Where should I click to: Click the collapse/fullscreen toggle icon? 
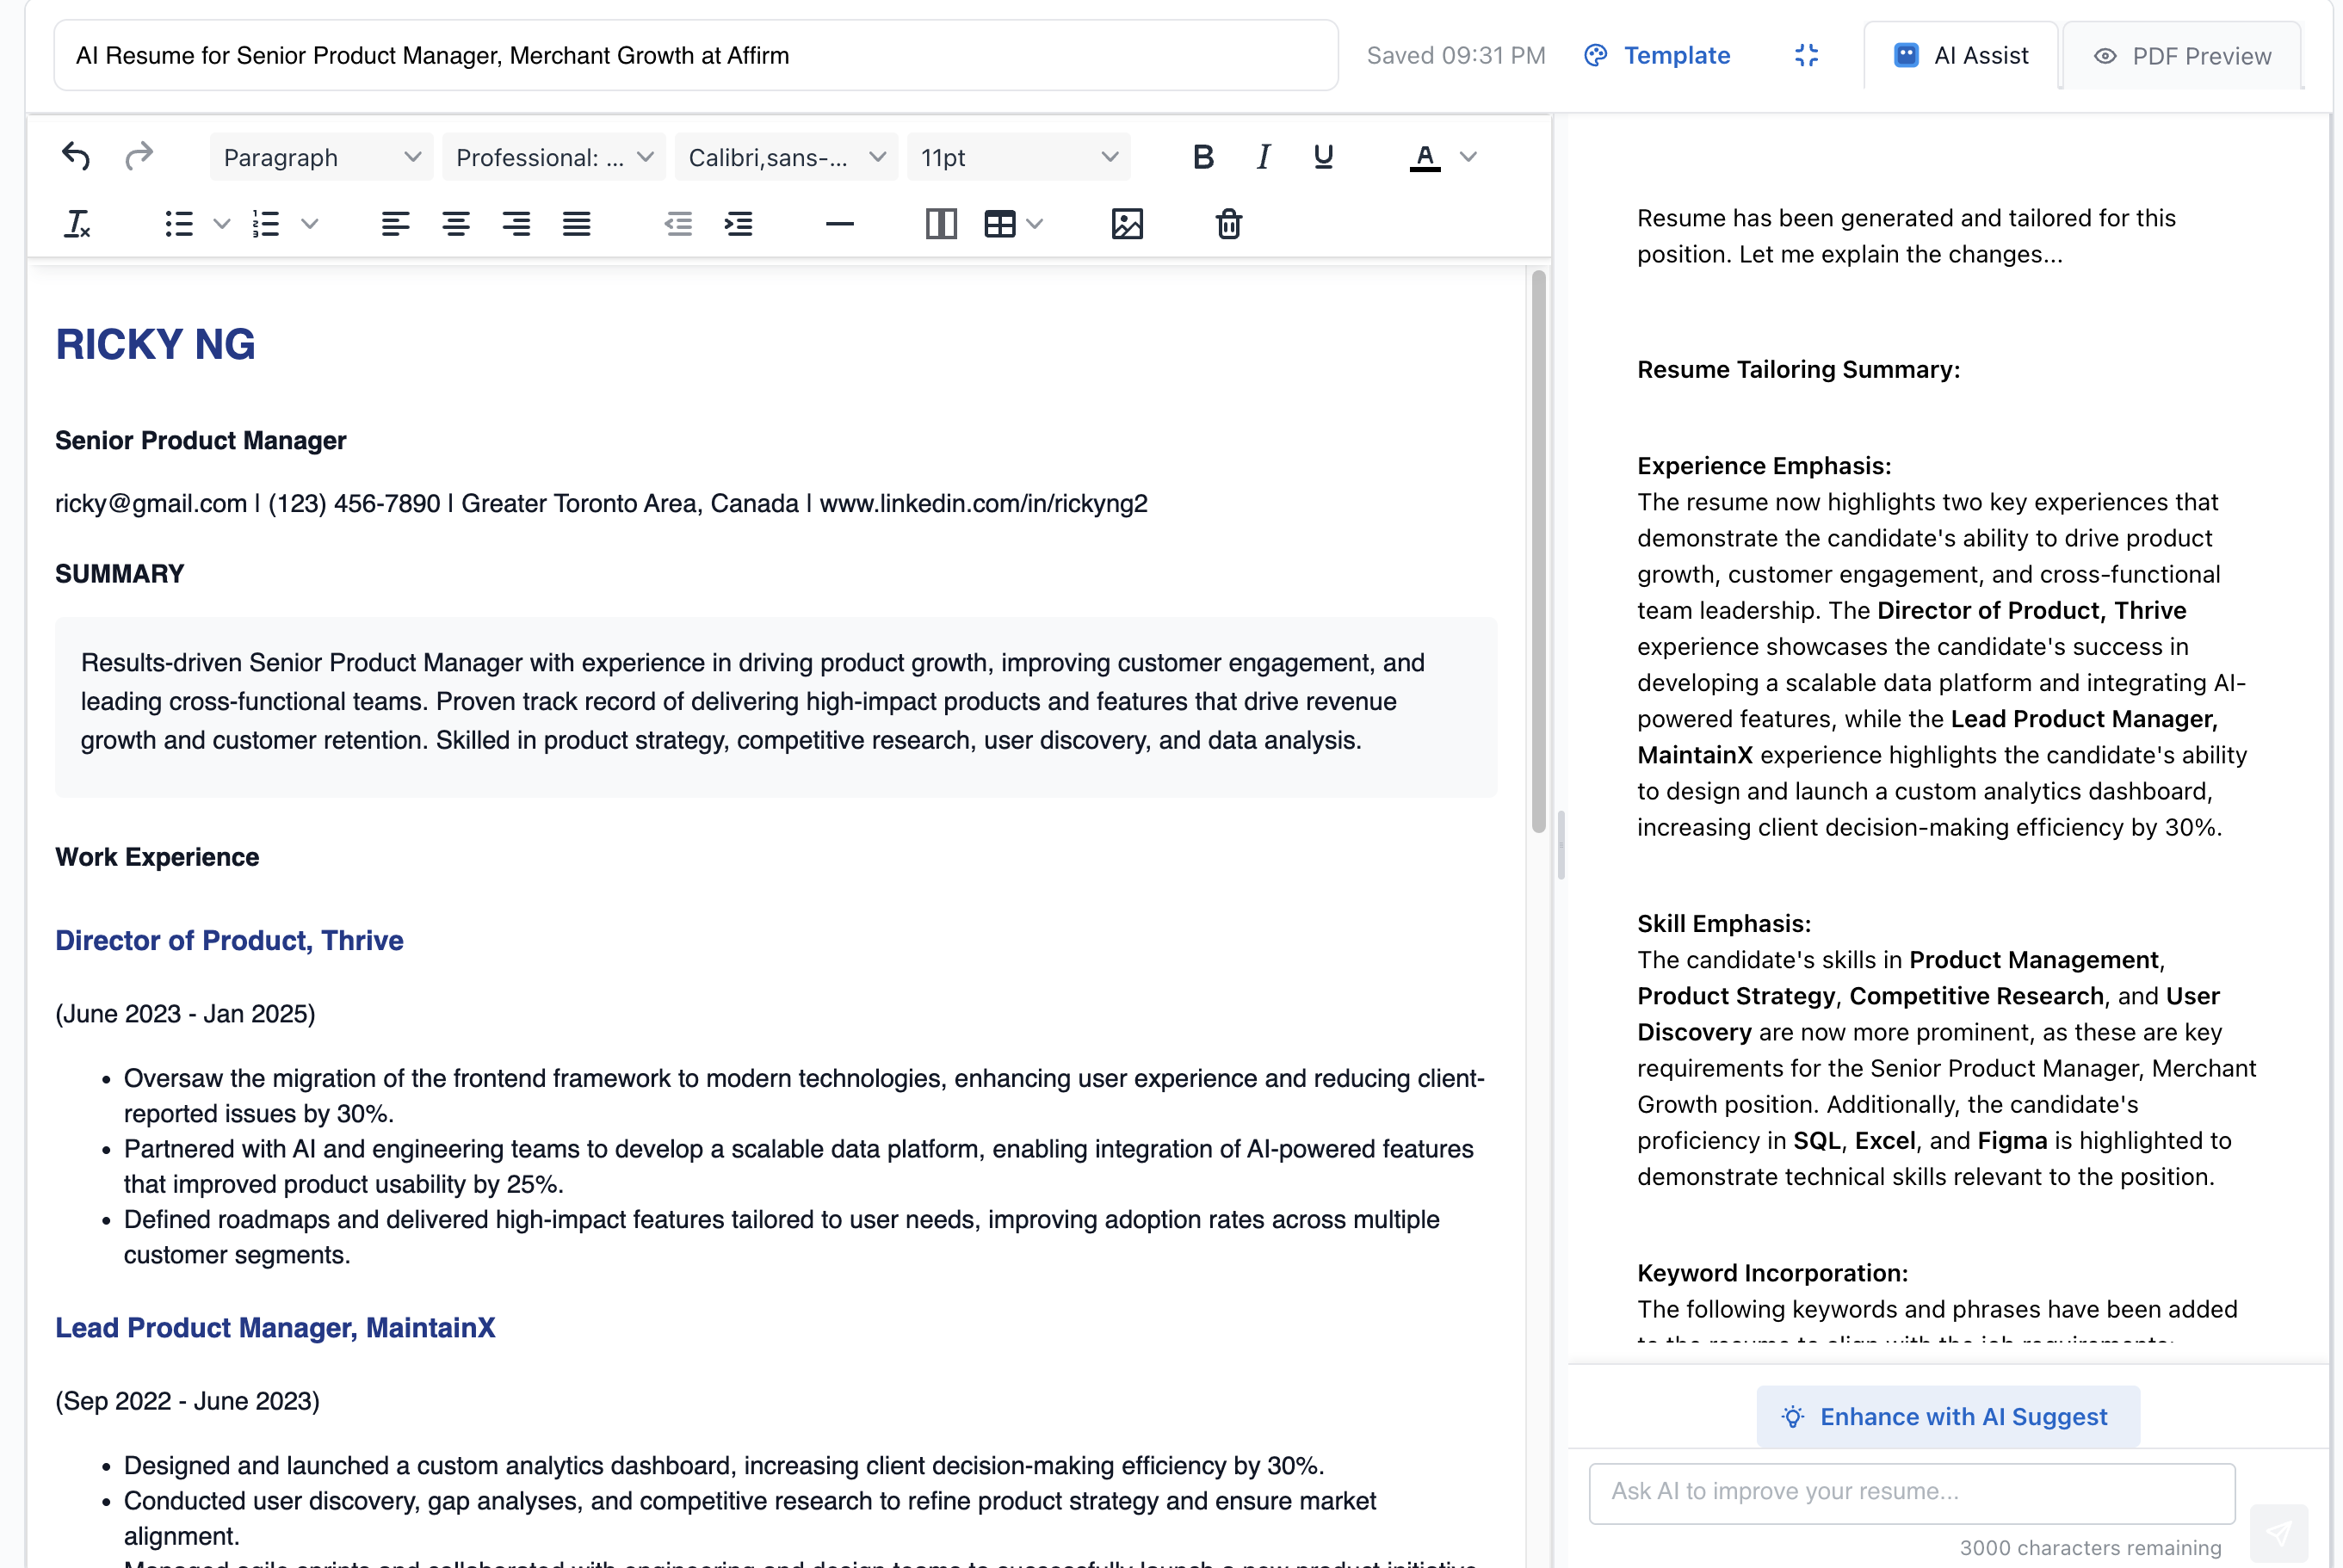click(x=1805, y=55)
